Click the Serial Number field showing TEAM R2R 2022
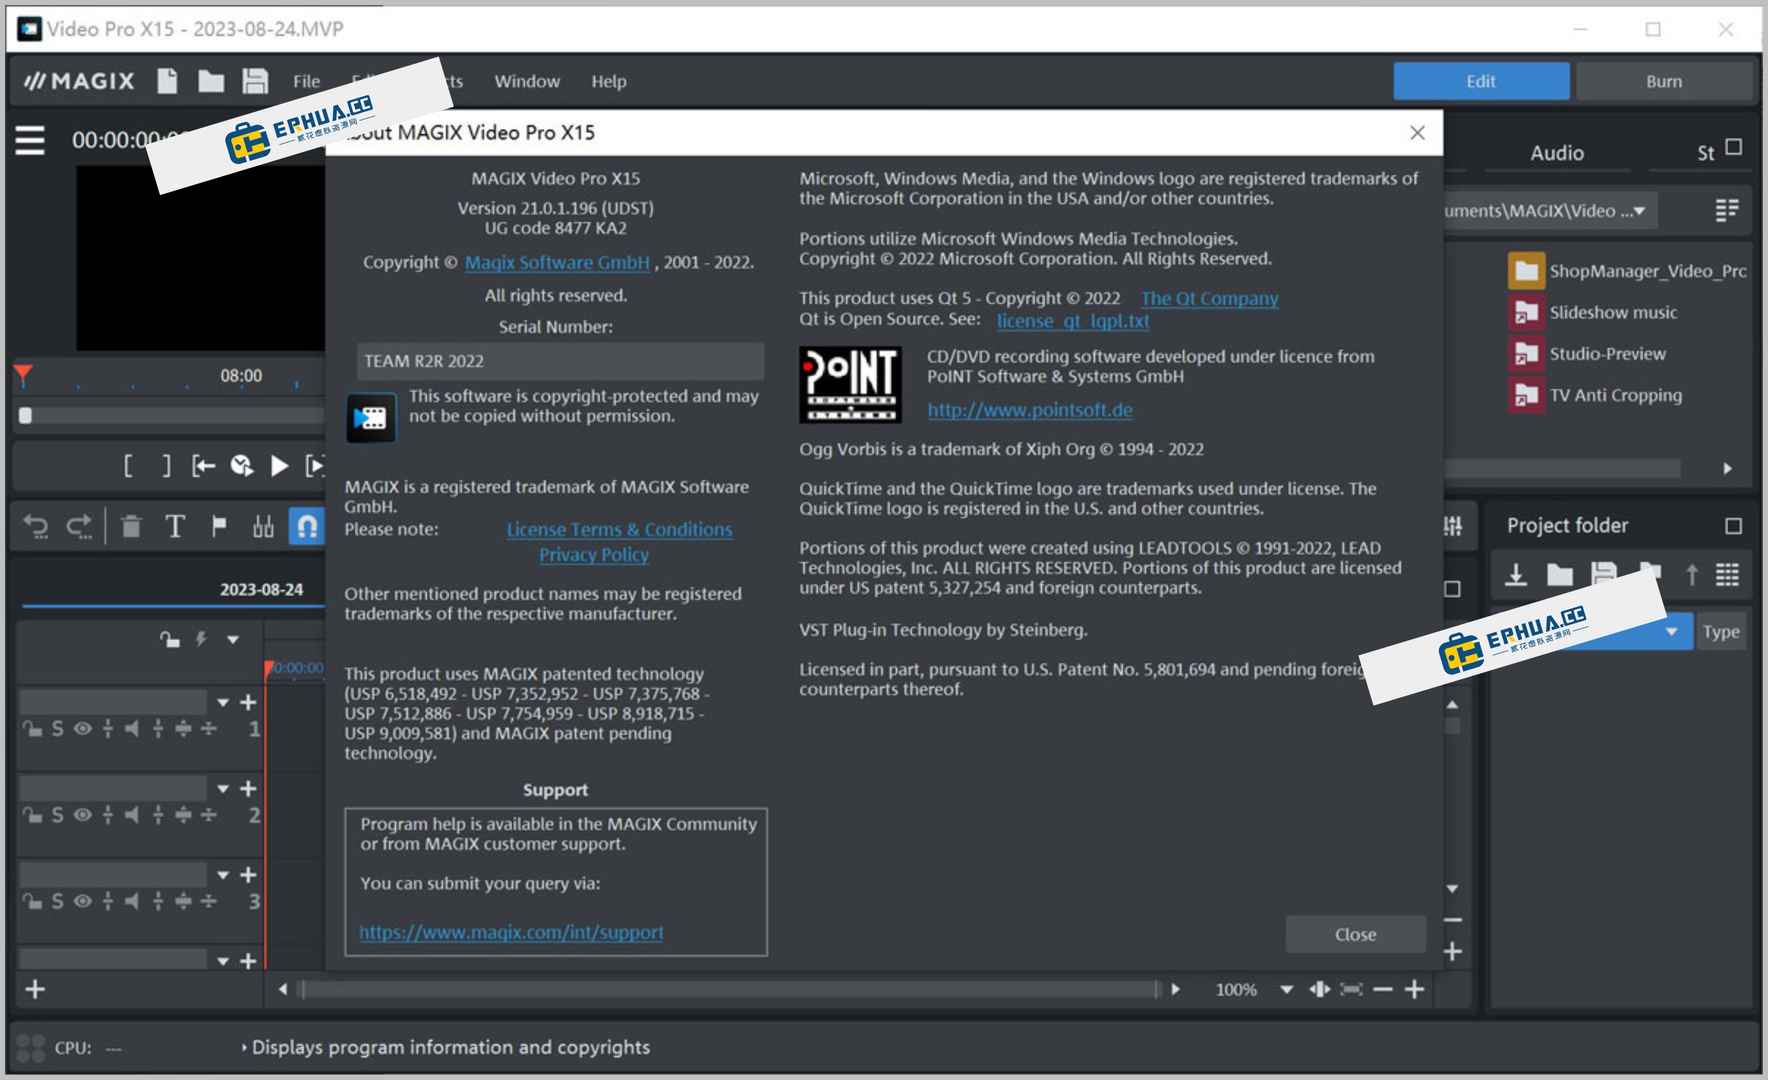 tap(557, 361)
